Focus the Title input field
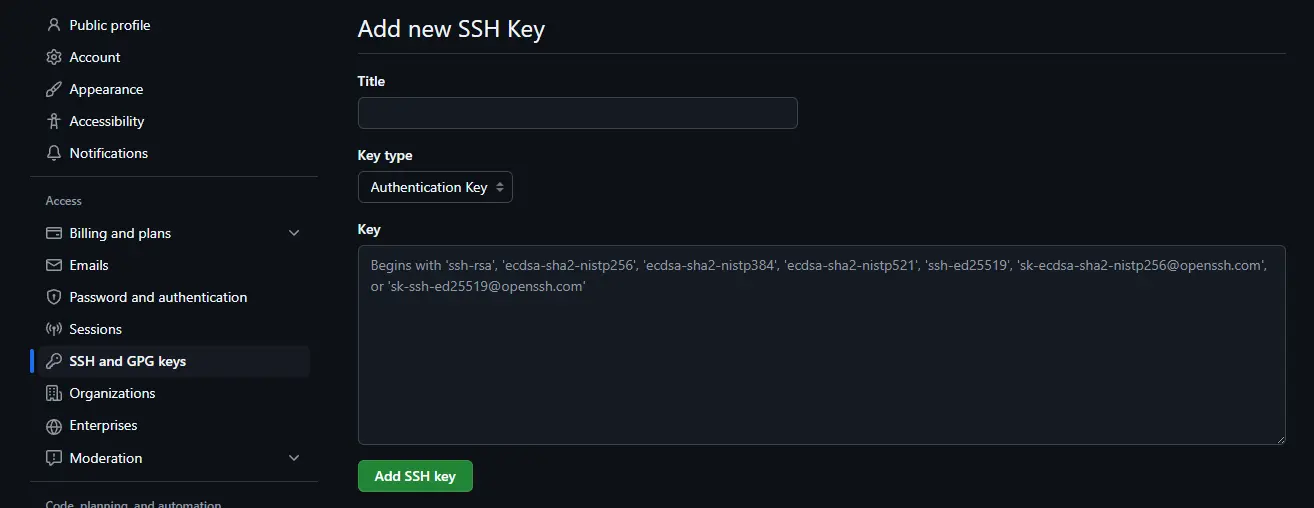 tap(577, 113)
